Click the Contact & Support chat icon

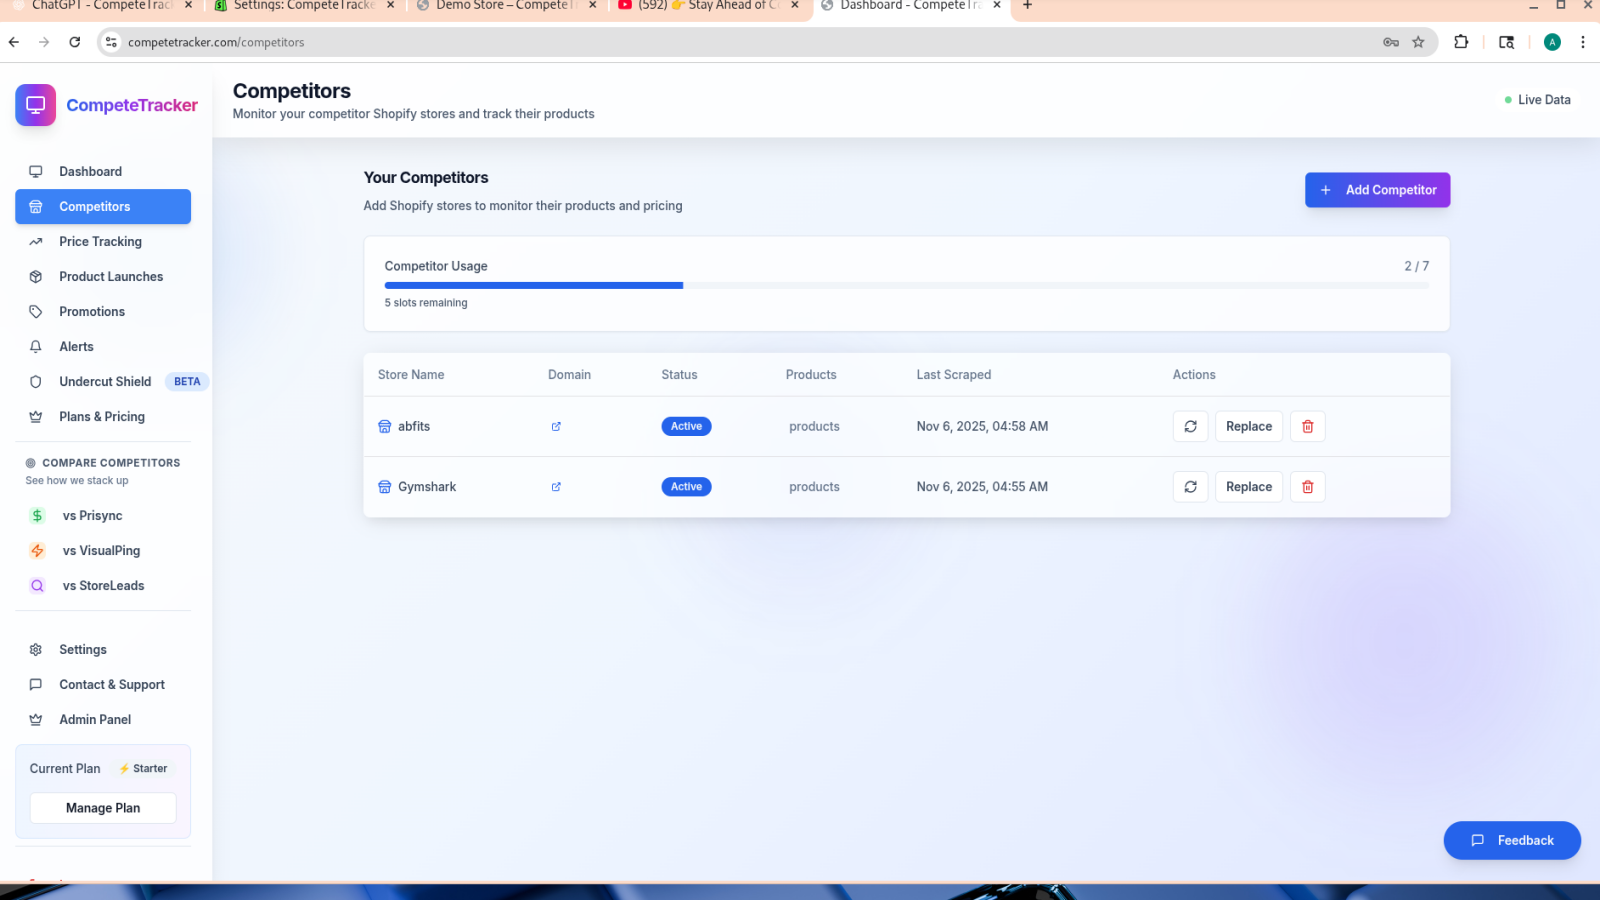(x=36, y=684)
